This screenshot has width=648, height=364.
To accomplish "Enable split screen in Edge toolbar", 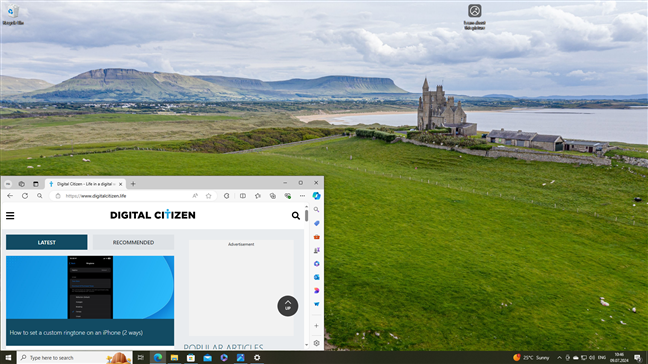I will [243, 196].
